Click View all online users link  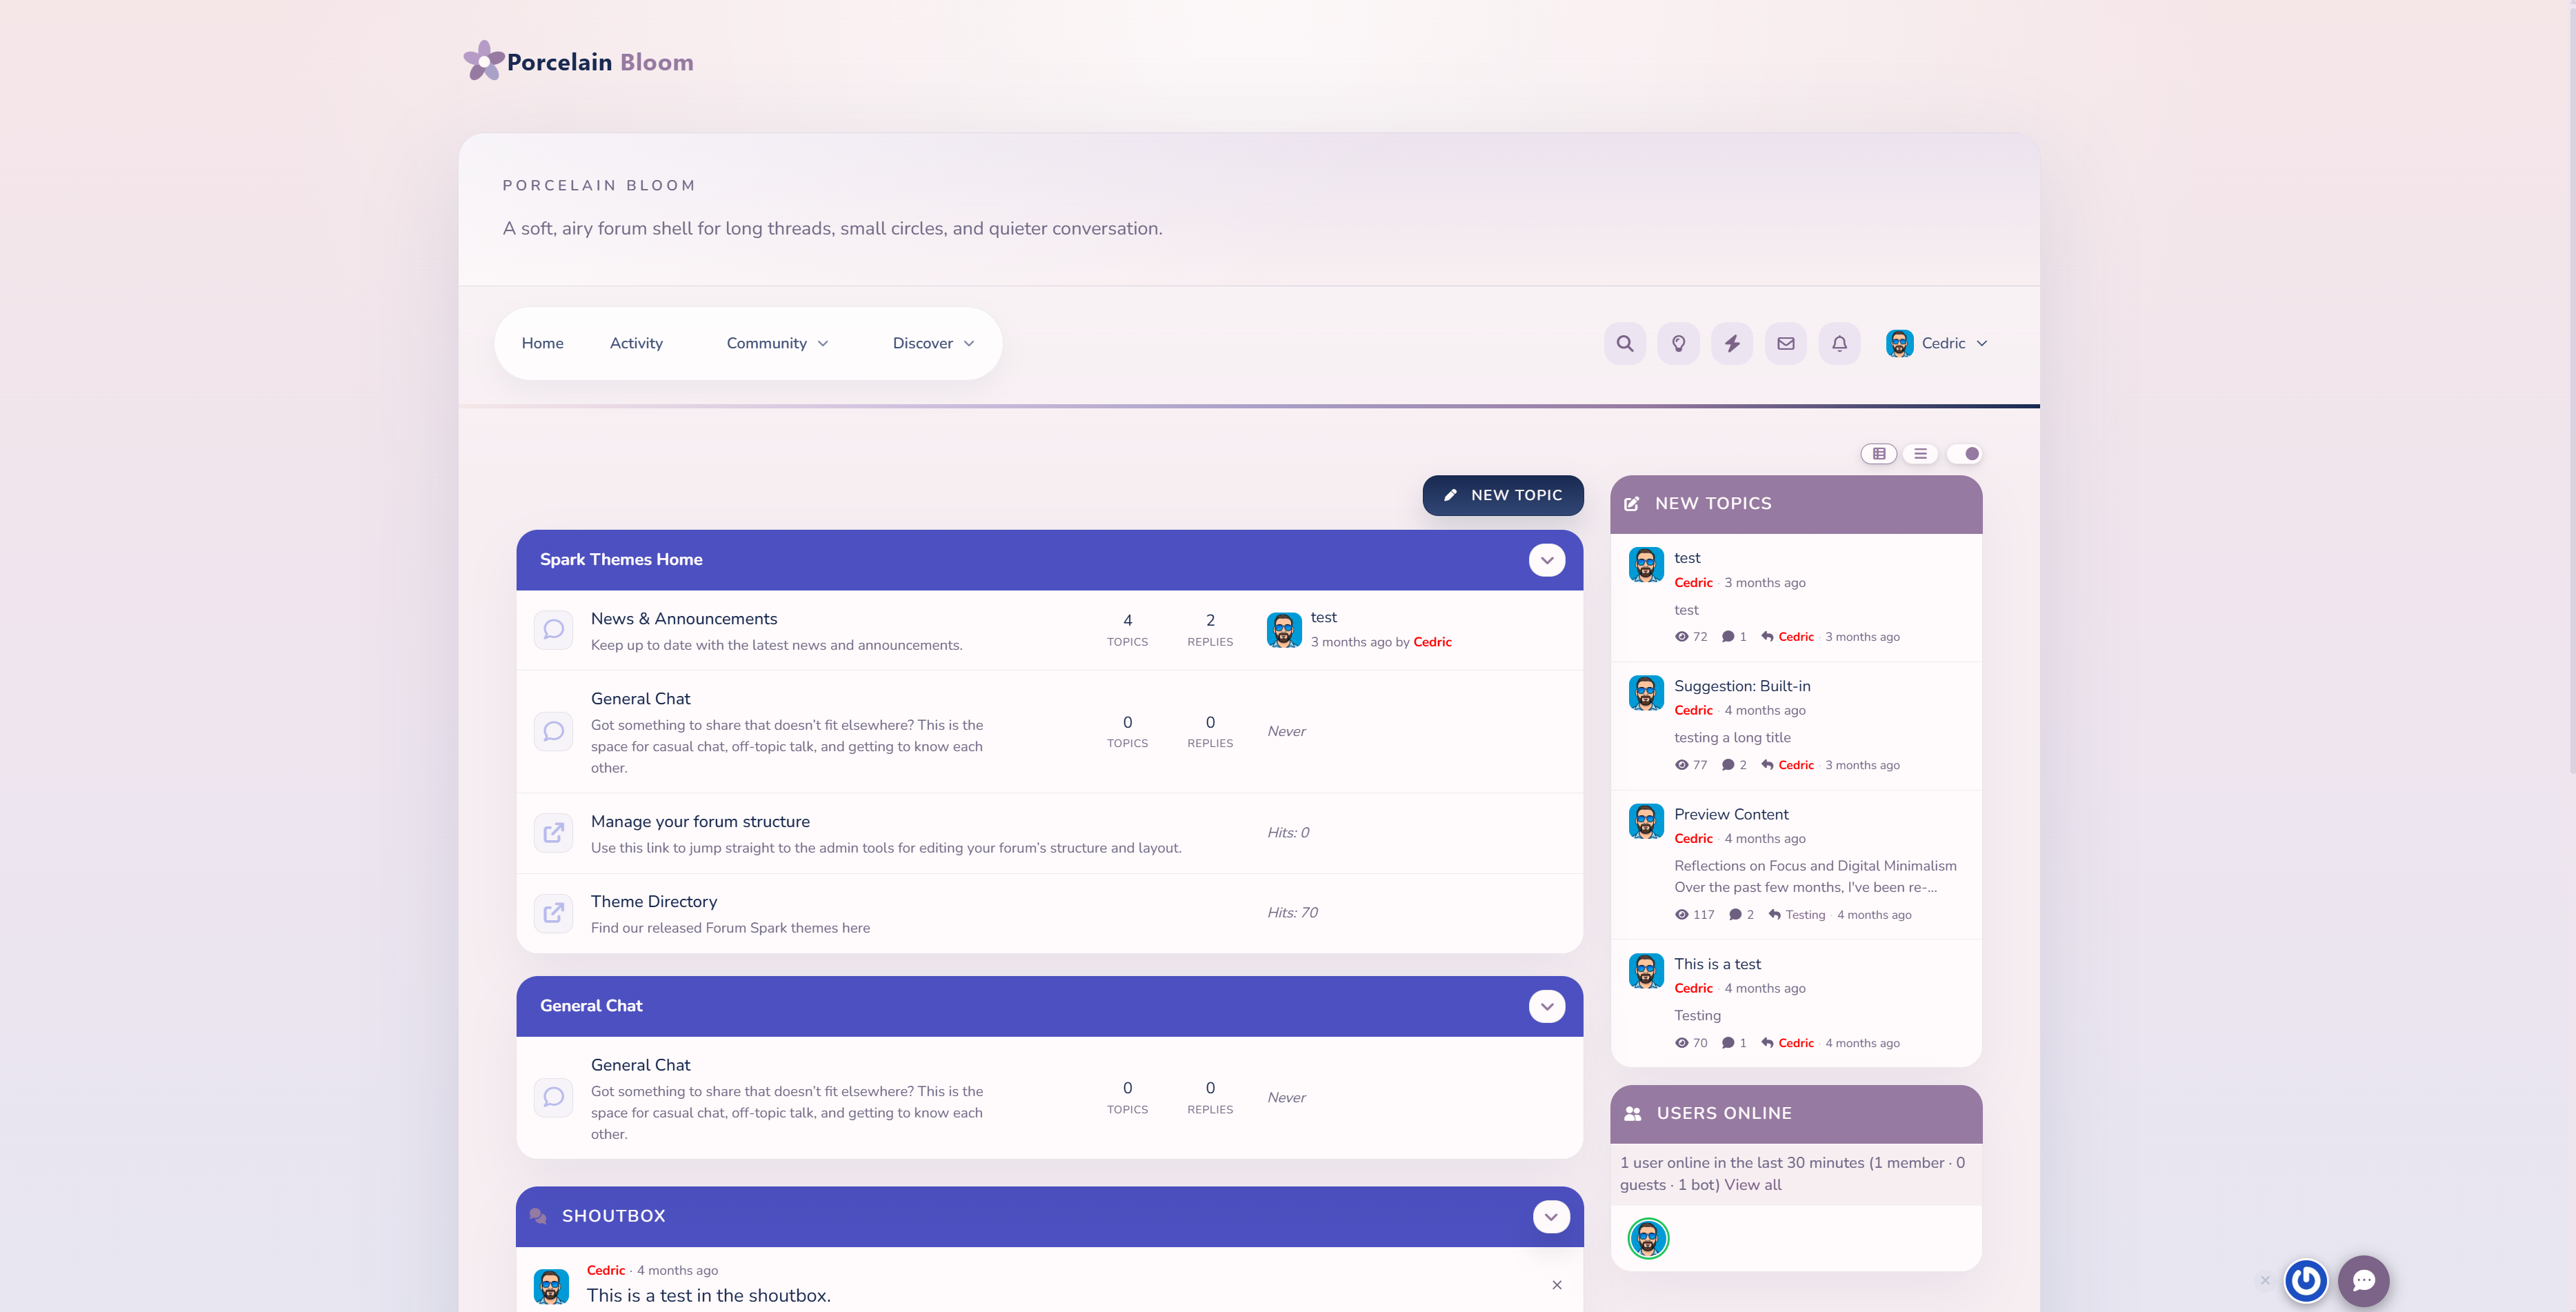(1753, 1185)
